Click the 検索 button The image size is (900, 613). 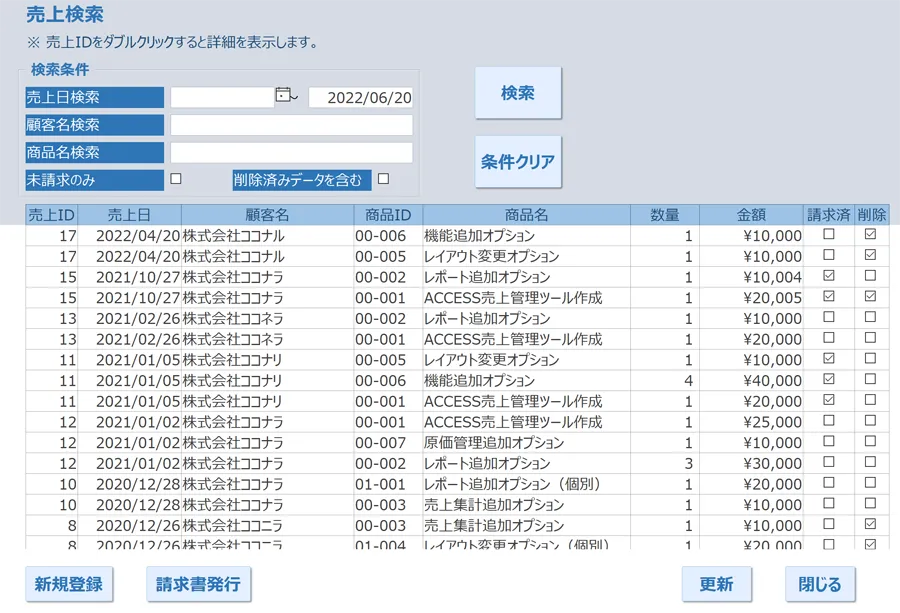point(517,93)
